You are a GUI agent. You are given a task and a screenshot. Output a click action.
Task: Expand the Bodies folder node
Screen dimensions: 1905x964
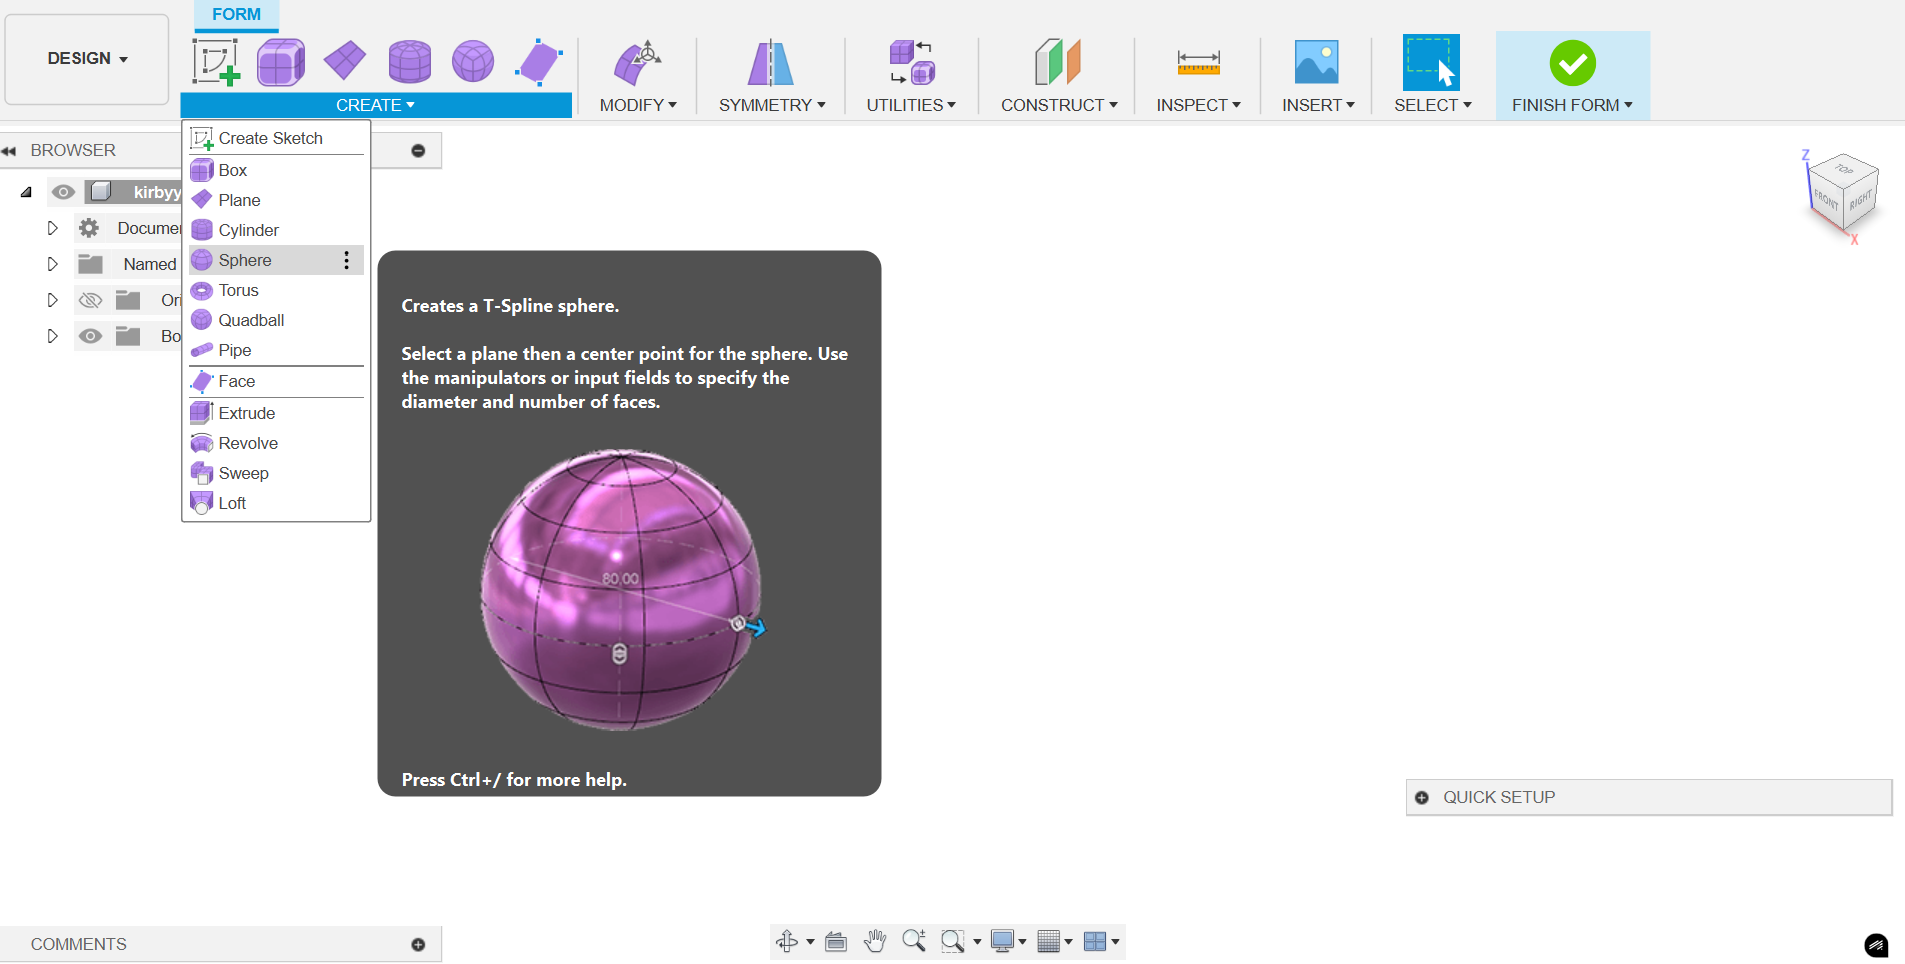pyautogui.click(x=52, y=336)
